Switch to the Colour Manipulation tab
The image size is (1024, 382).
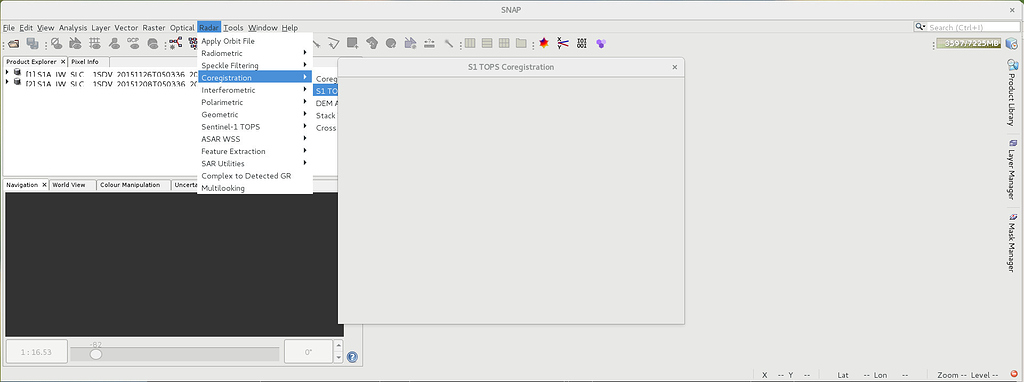[130, 185]
